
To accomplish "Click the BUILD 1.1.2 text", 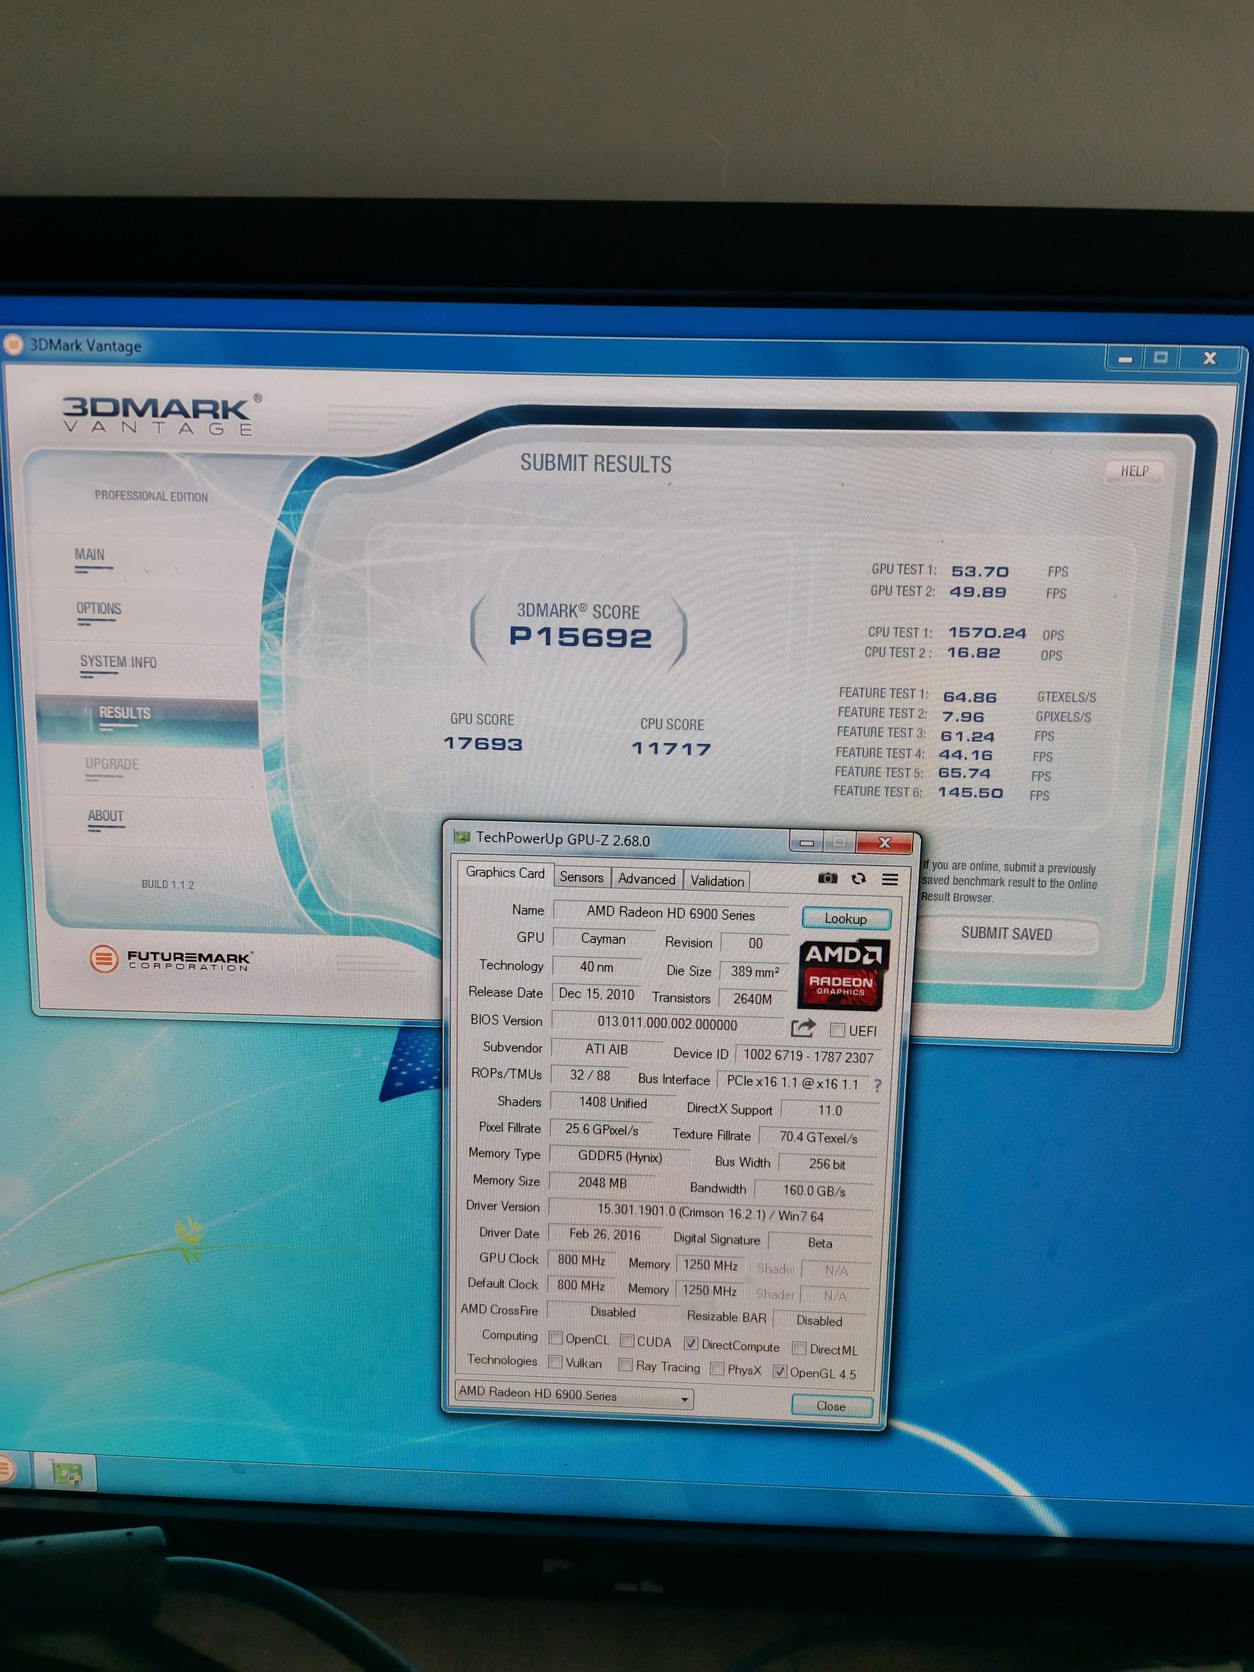I will tap(167, 884).
